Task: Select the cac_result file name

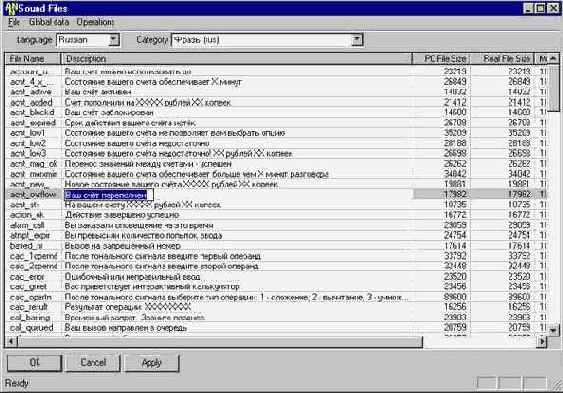Action: 28,307
